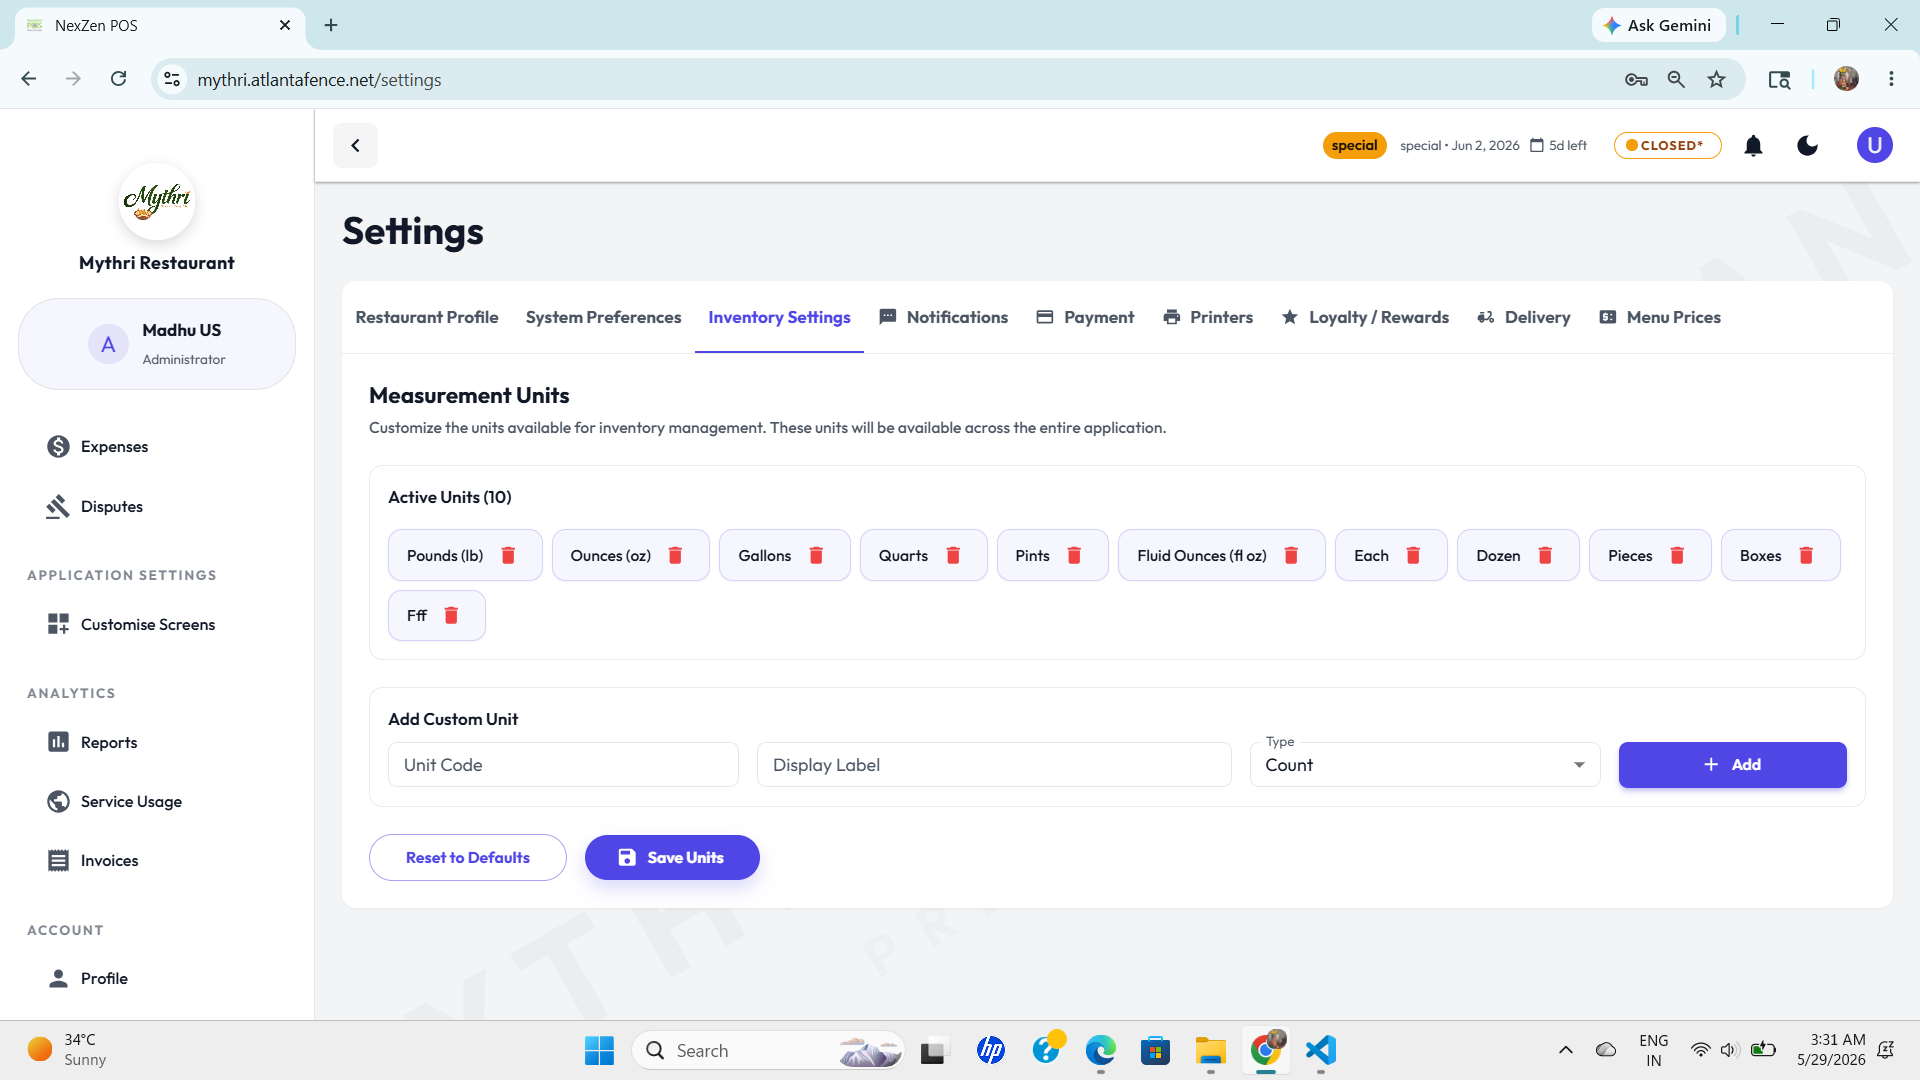Open Visual Studio Code from taskbar
This screenshot has width=1920, height=1080.
(x=1320, y=1051)
